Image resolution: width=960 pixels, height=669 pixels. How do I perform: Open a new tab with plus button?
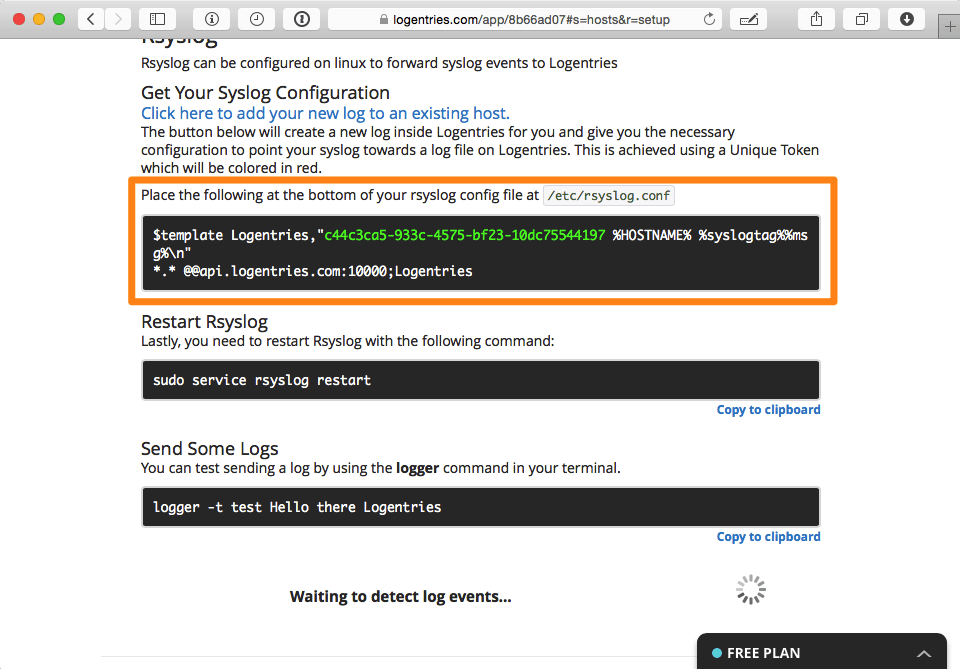(950, 26)
